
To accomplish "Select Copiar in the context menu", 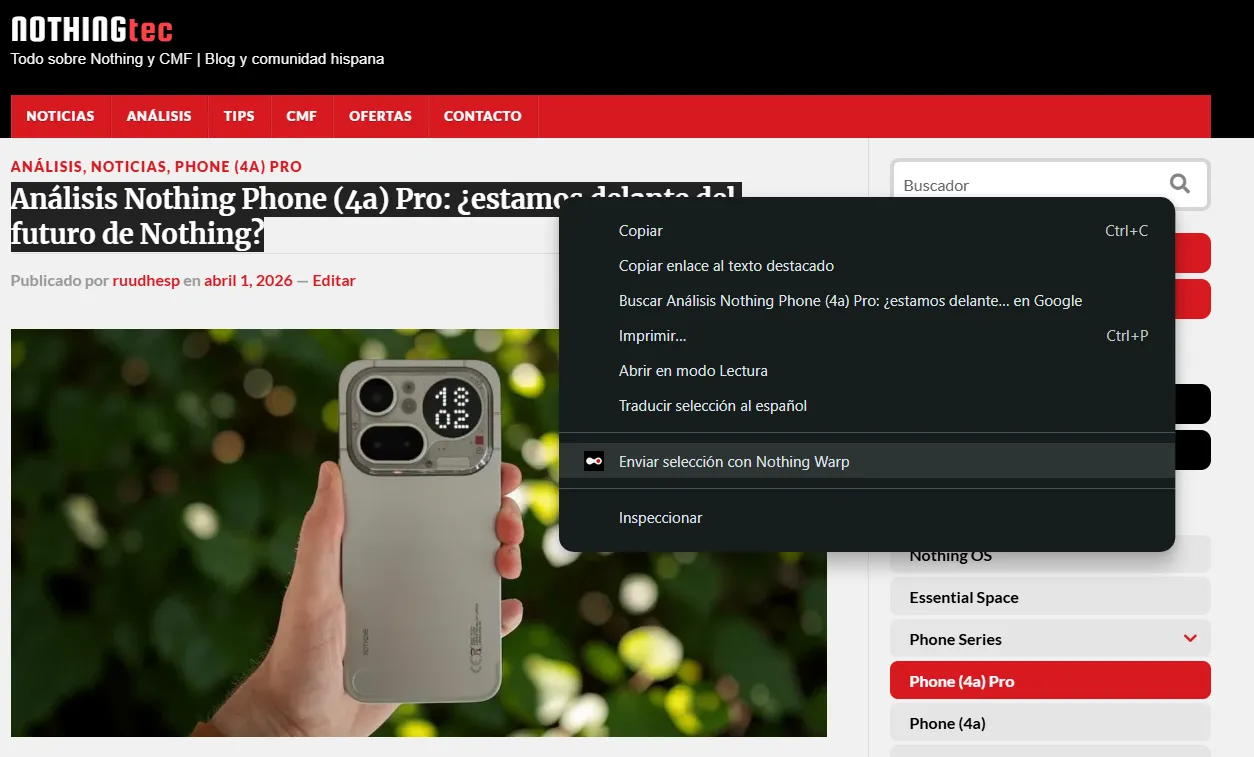I will [641, 231].
